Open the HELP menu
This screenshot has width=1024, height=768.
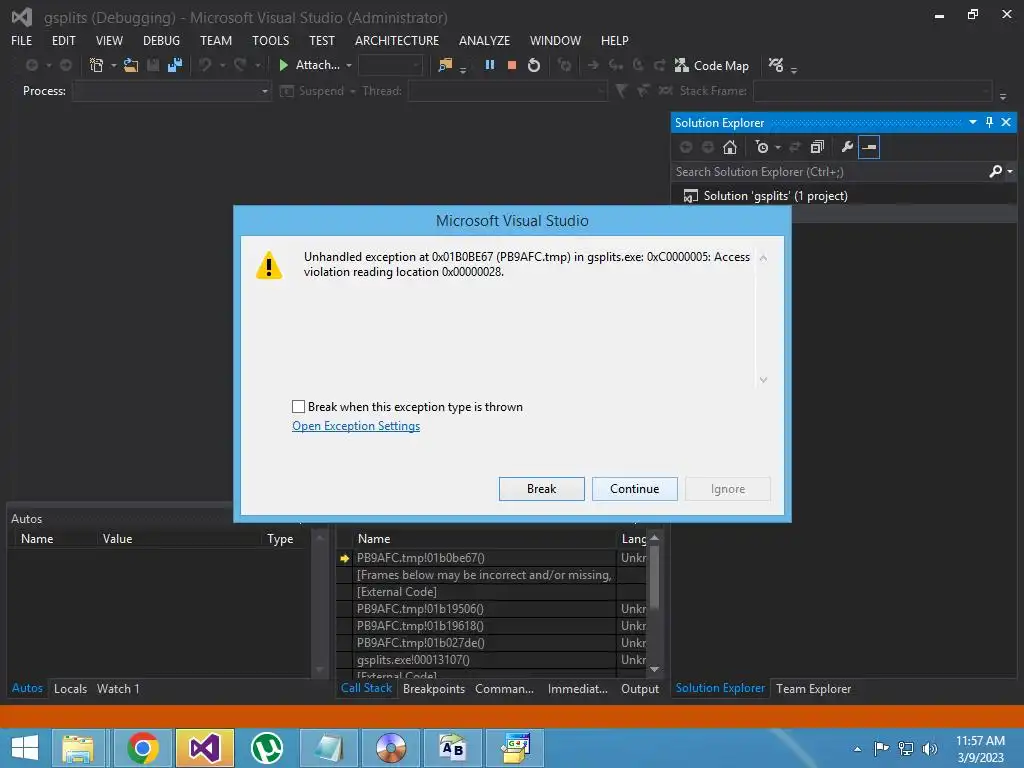pyautogui.click(x=615, y=40)
